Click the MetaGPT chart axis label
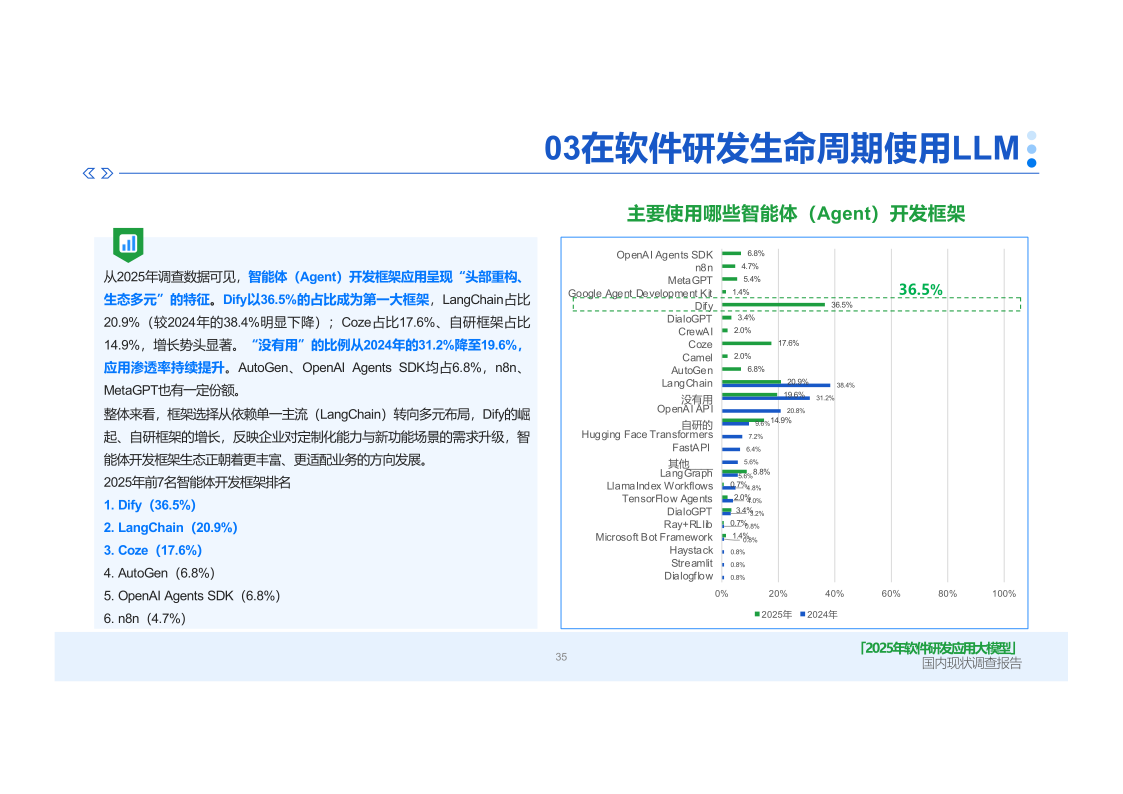 click(690, 280)
